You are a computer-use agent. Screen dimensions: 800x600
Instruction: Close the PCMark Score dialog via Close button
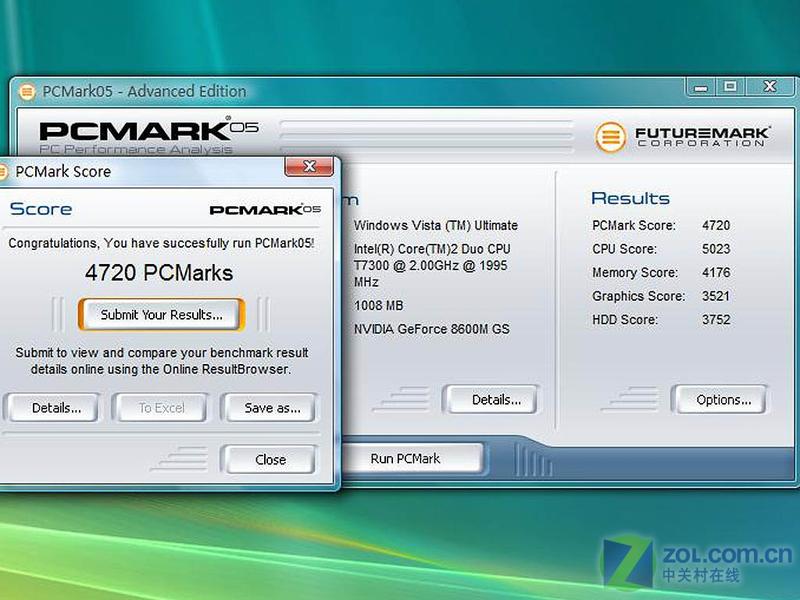[270, 459]
